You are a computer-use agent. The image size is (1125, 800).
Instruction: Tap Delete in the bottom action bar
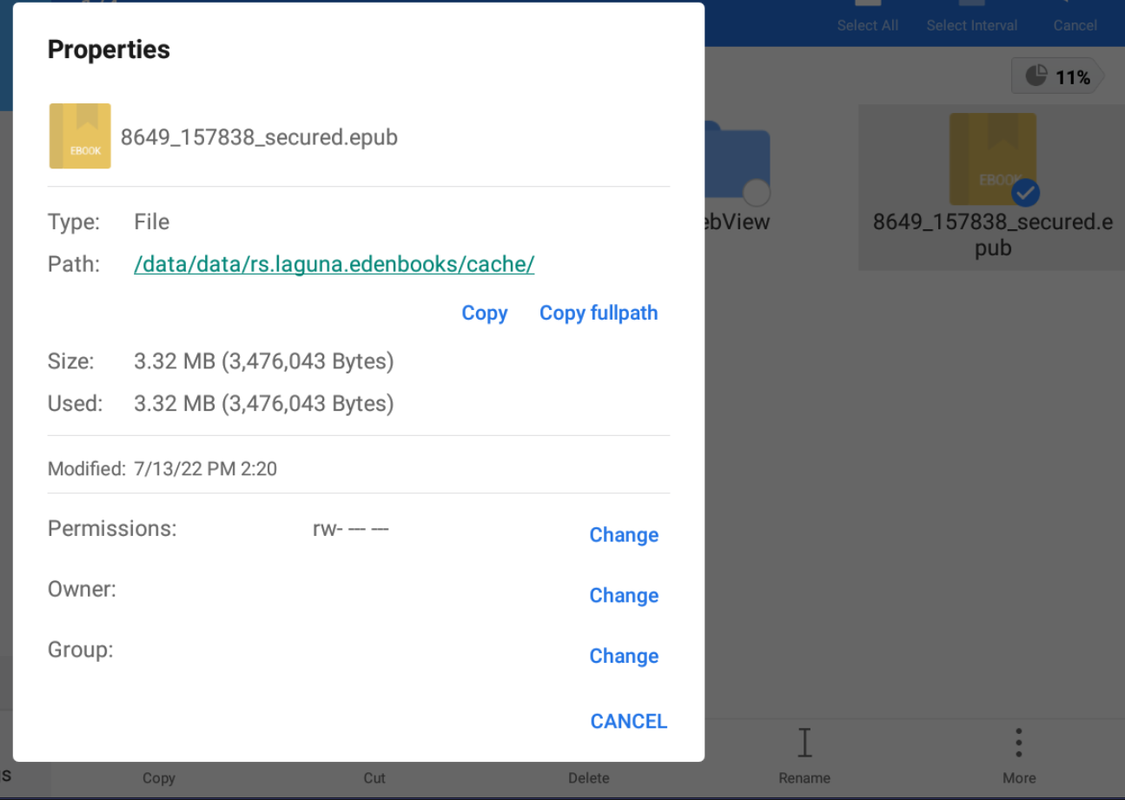coord(588,778)
